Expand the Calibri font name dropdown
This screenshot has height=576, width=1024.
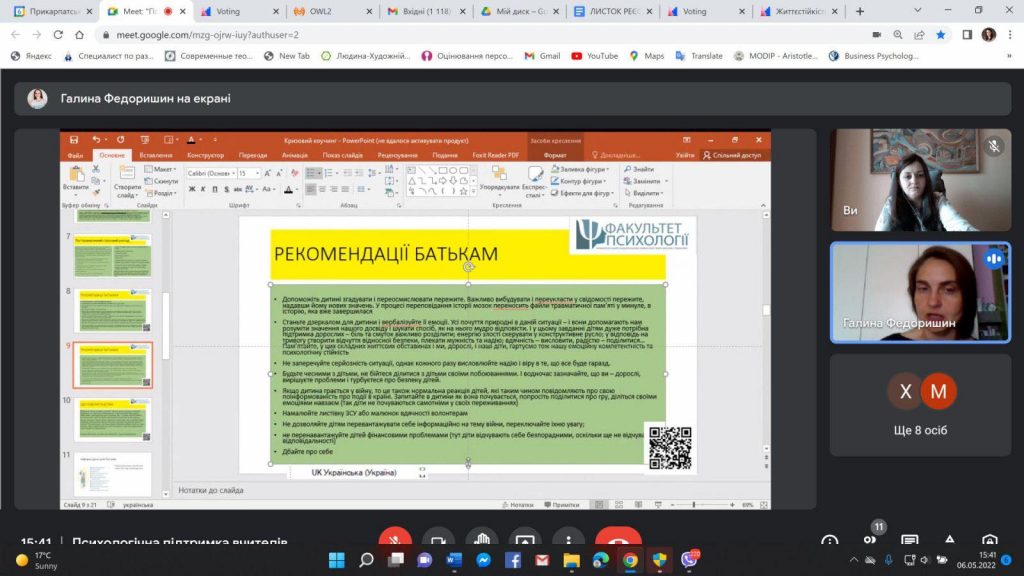230,173
